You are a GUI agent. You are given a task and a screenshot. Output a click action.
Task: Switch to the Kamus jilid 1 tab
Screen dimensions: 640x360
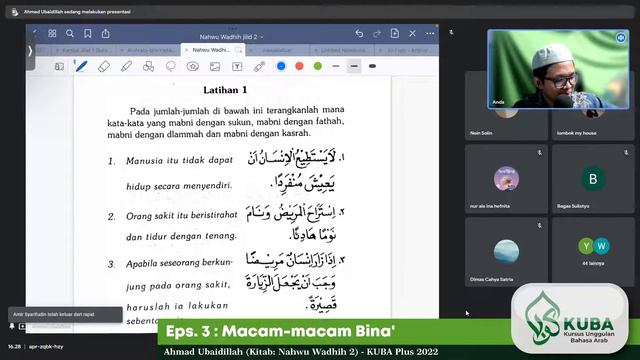(x=84, y=50)
